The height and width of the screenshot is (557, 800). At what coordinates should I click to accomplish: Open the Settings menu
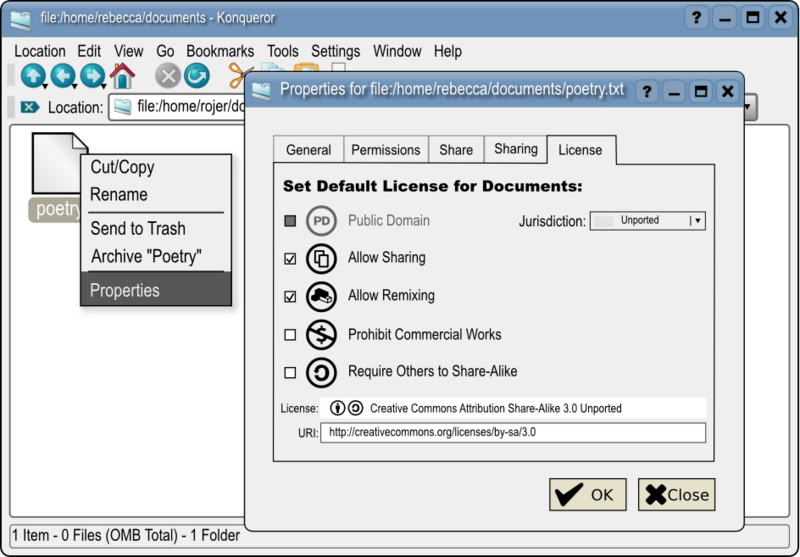336,52
